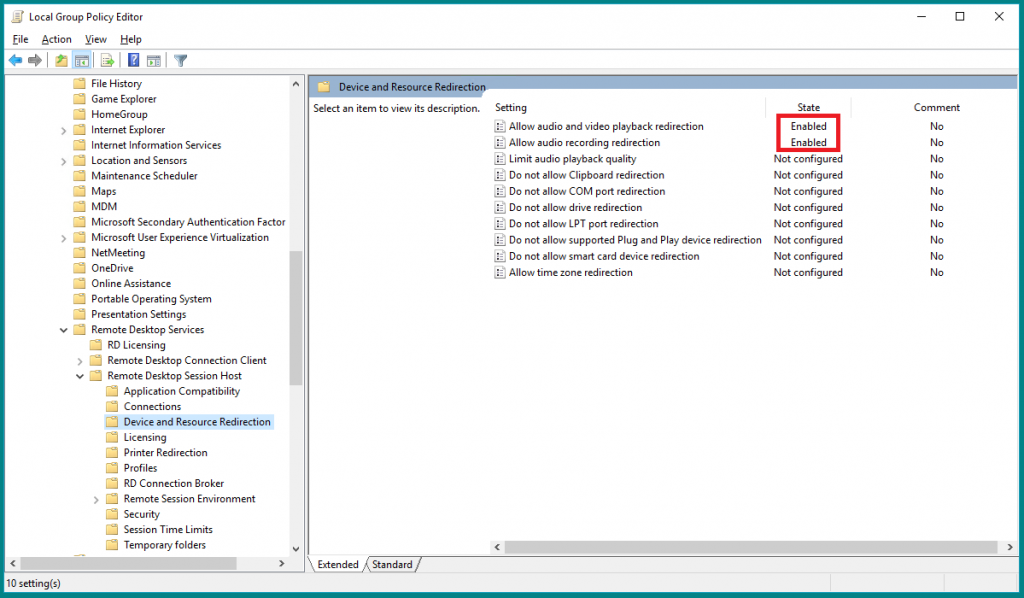Expand the Remote Session Environment node
1024x598 pixels.
(x=96, y=499)
